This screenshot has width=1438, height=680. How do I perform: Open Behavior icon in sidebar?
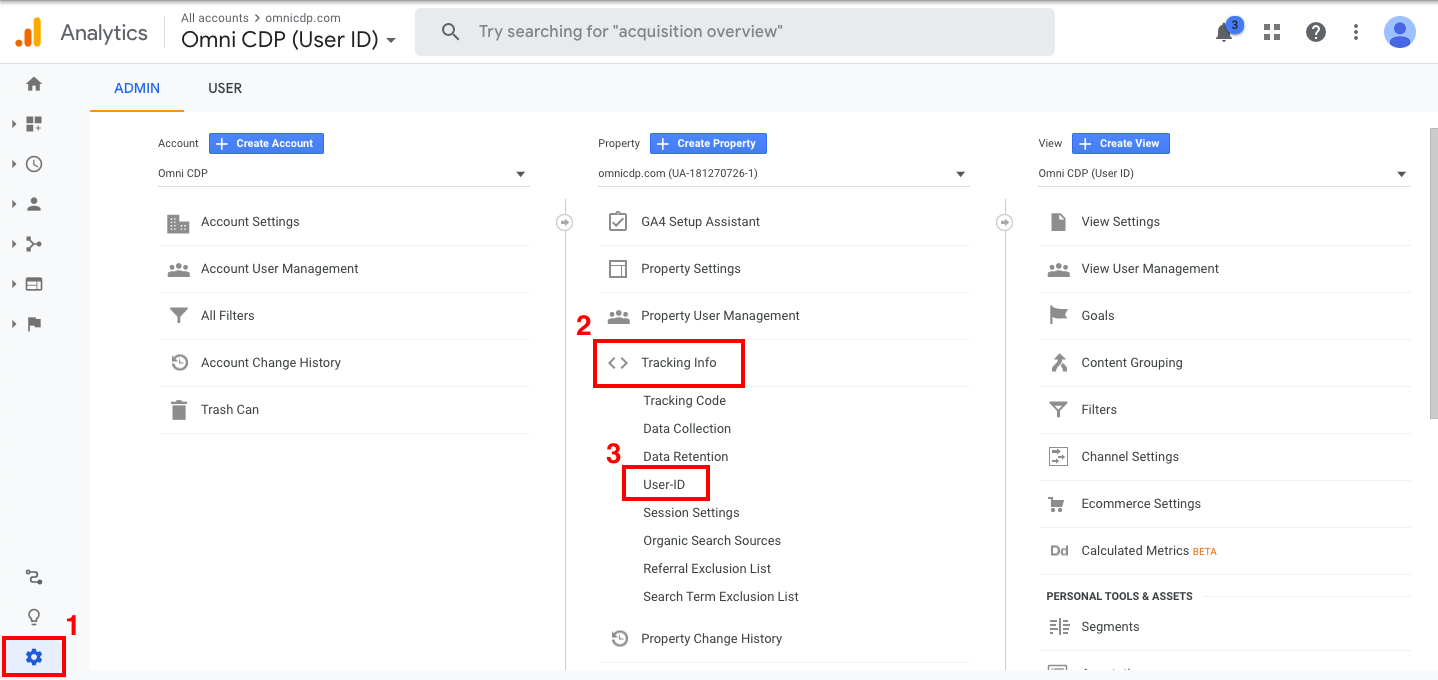pyautogui.click(x=34, y=284)
